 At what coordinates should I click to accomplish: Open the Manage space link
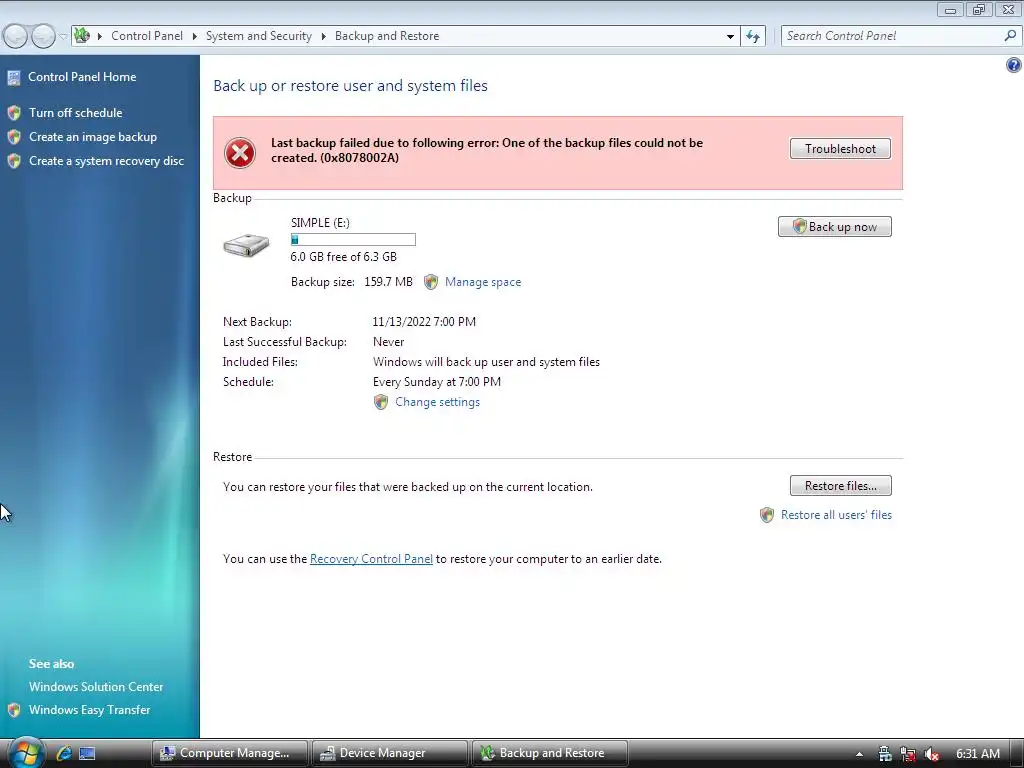483,282
